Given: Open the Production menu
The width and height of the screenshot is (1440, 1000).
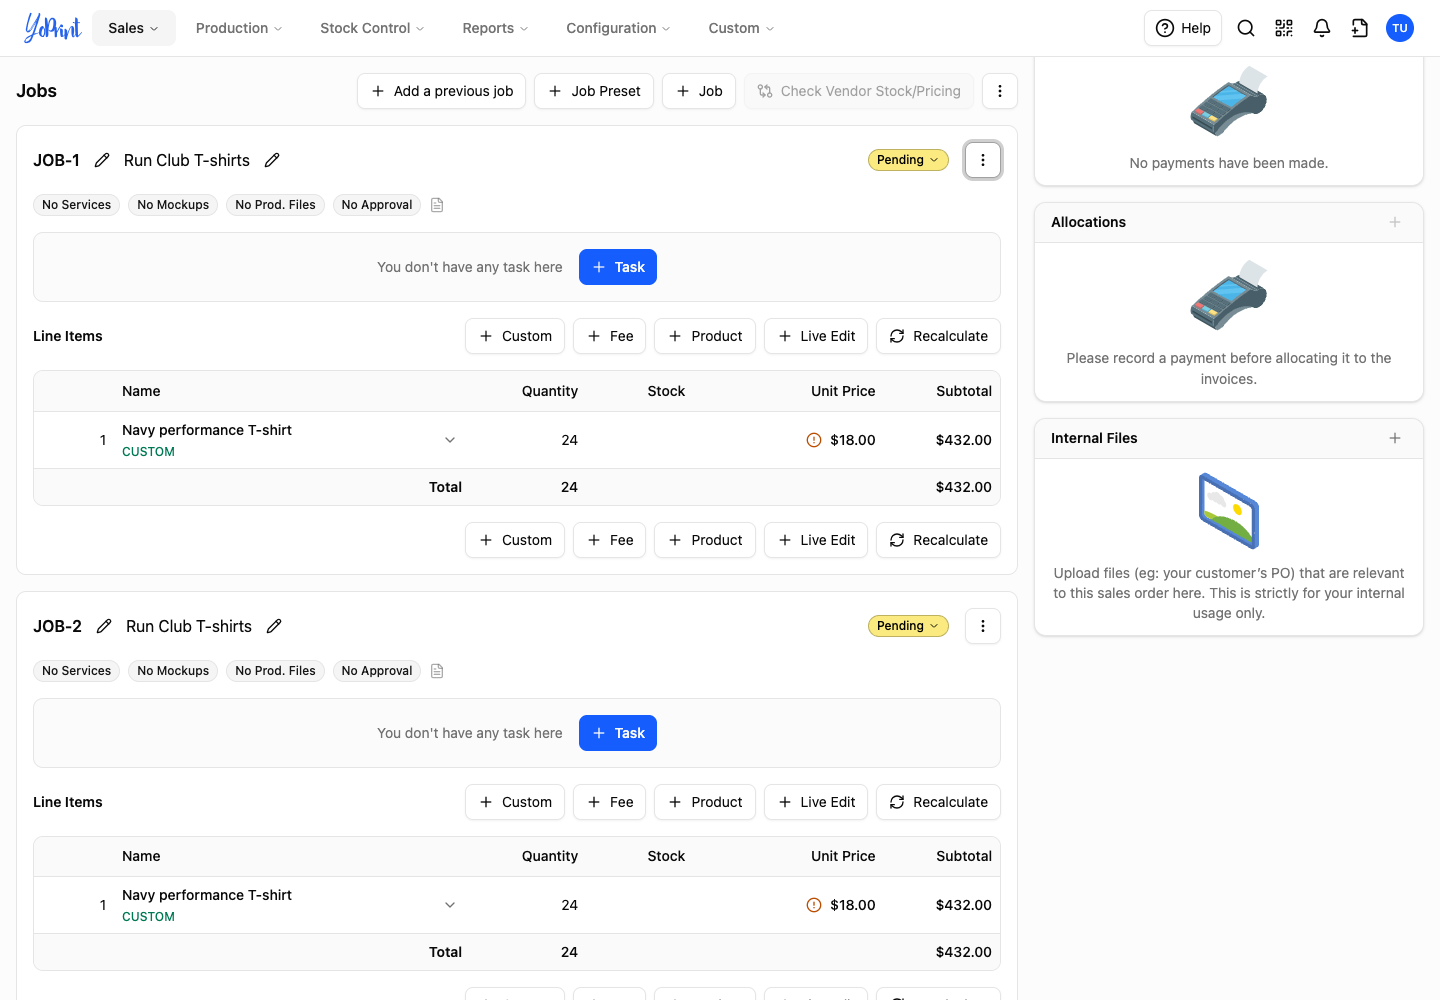Looking at the screenshot, I should tap(239, 28).
